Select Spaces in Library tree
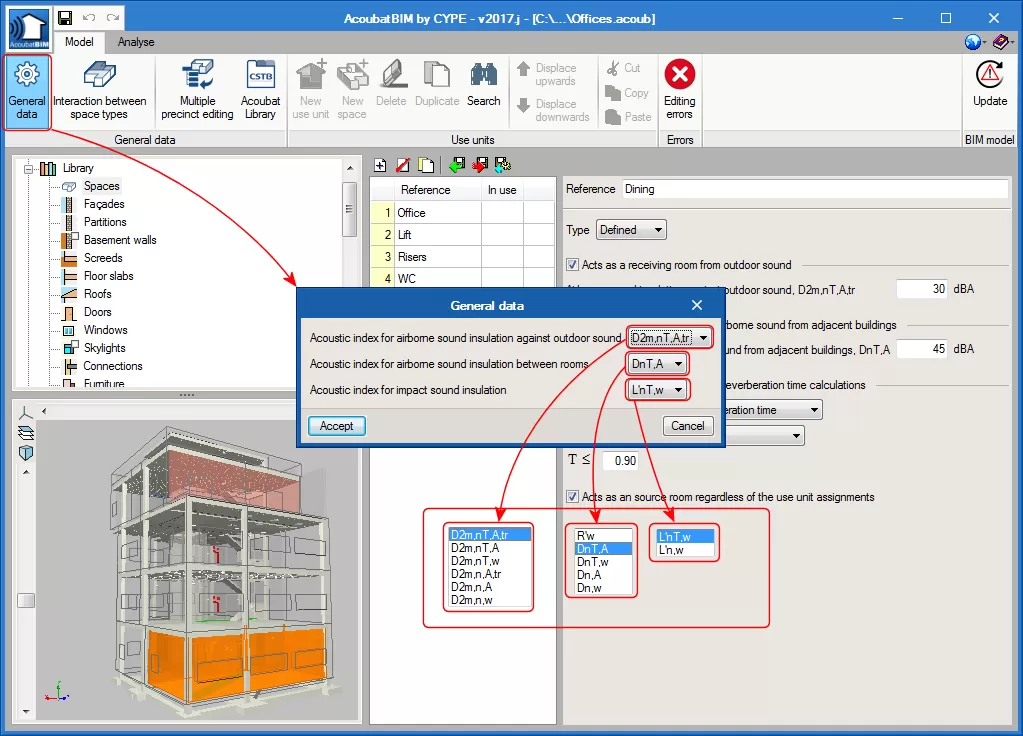This screenshot has height=736, width=1023. [x=101, y=186]
